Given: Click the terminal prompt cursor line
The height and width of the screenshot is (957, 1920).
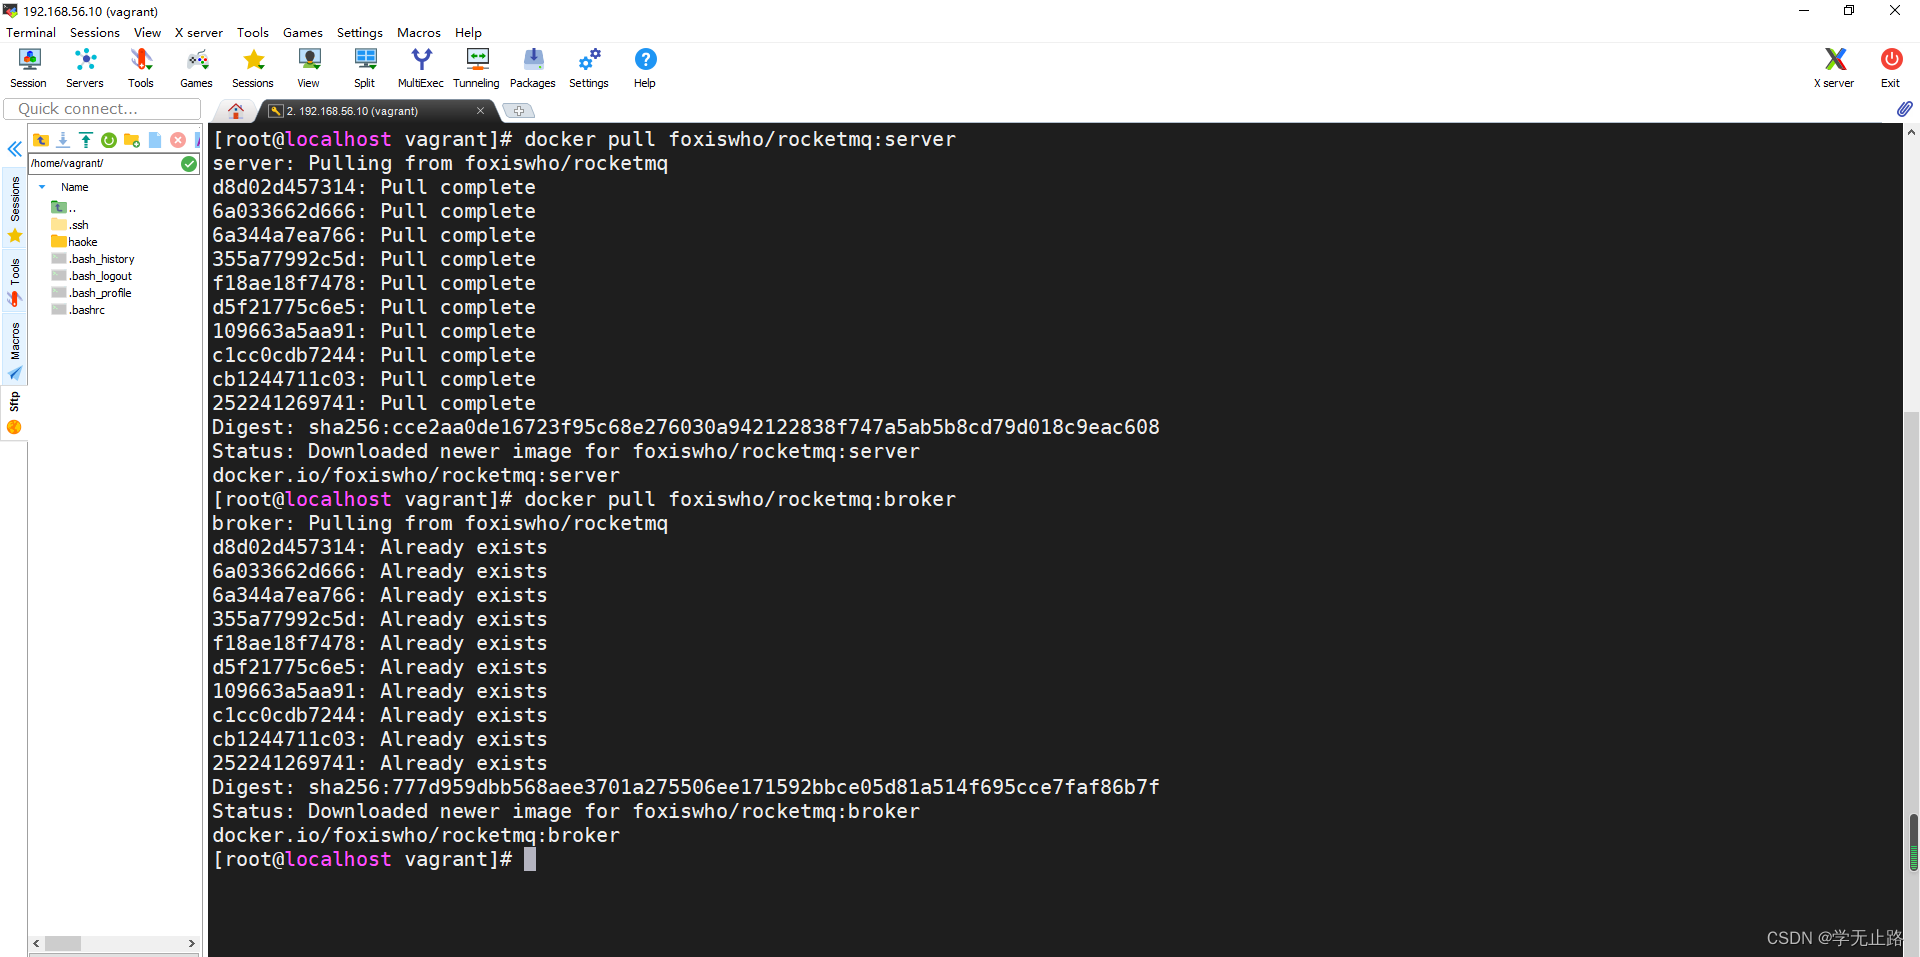Looking at the screenshot, I should 375,859.
